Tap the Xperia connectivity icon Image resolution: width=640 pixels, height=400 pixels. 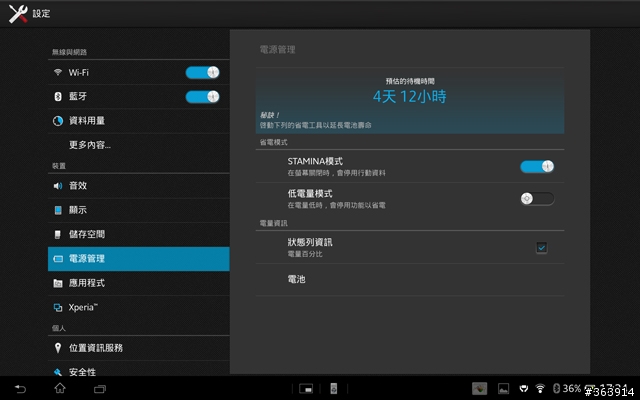58,308
